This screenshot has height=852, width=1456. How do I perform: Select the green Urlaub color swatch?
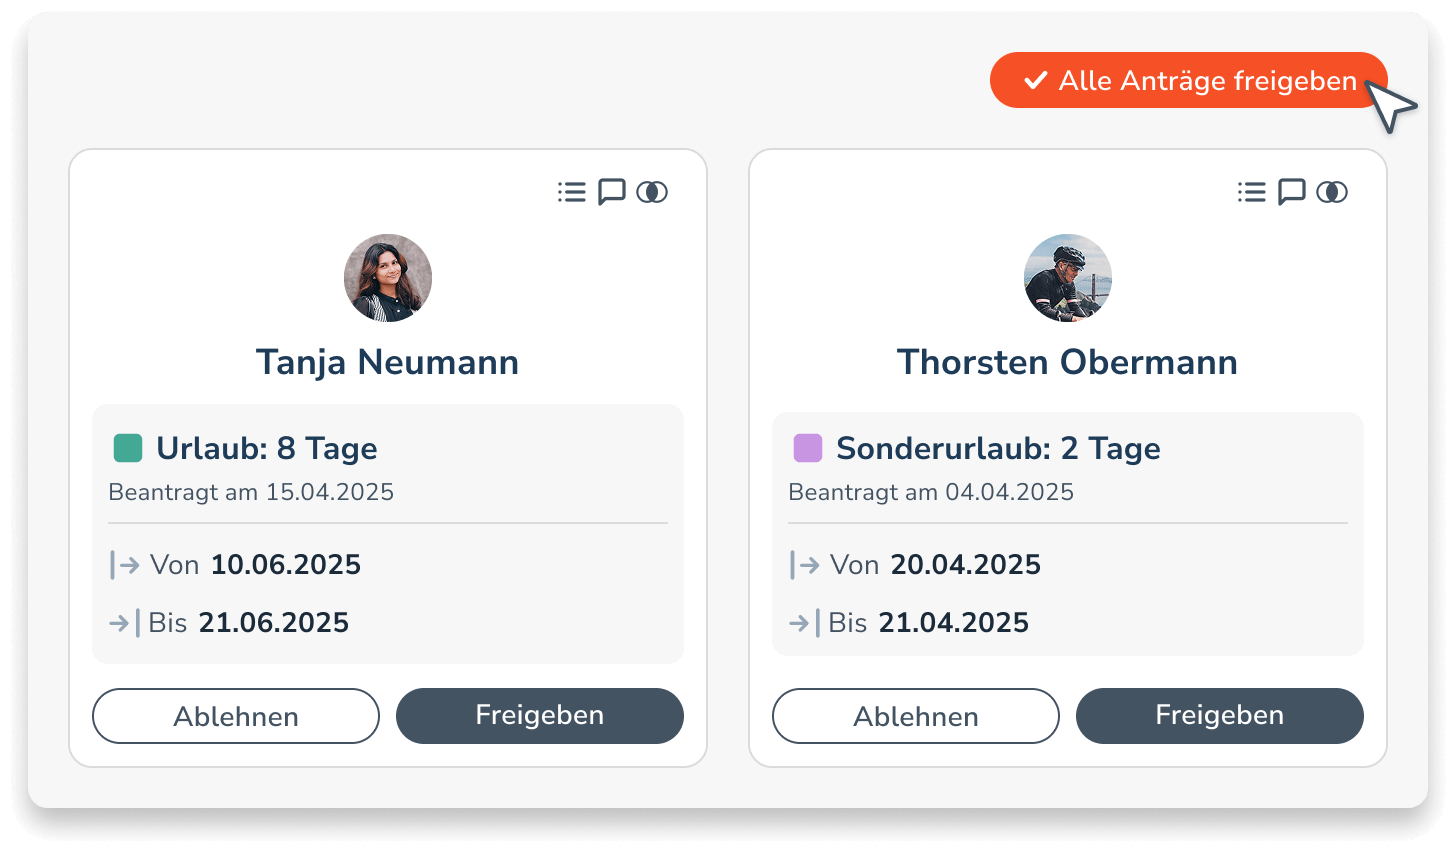click(127, 448)
